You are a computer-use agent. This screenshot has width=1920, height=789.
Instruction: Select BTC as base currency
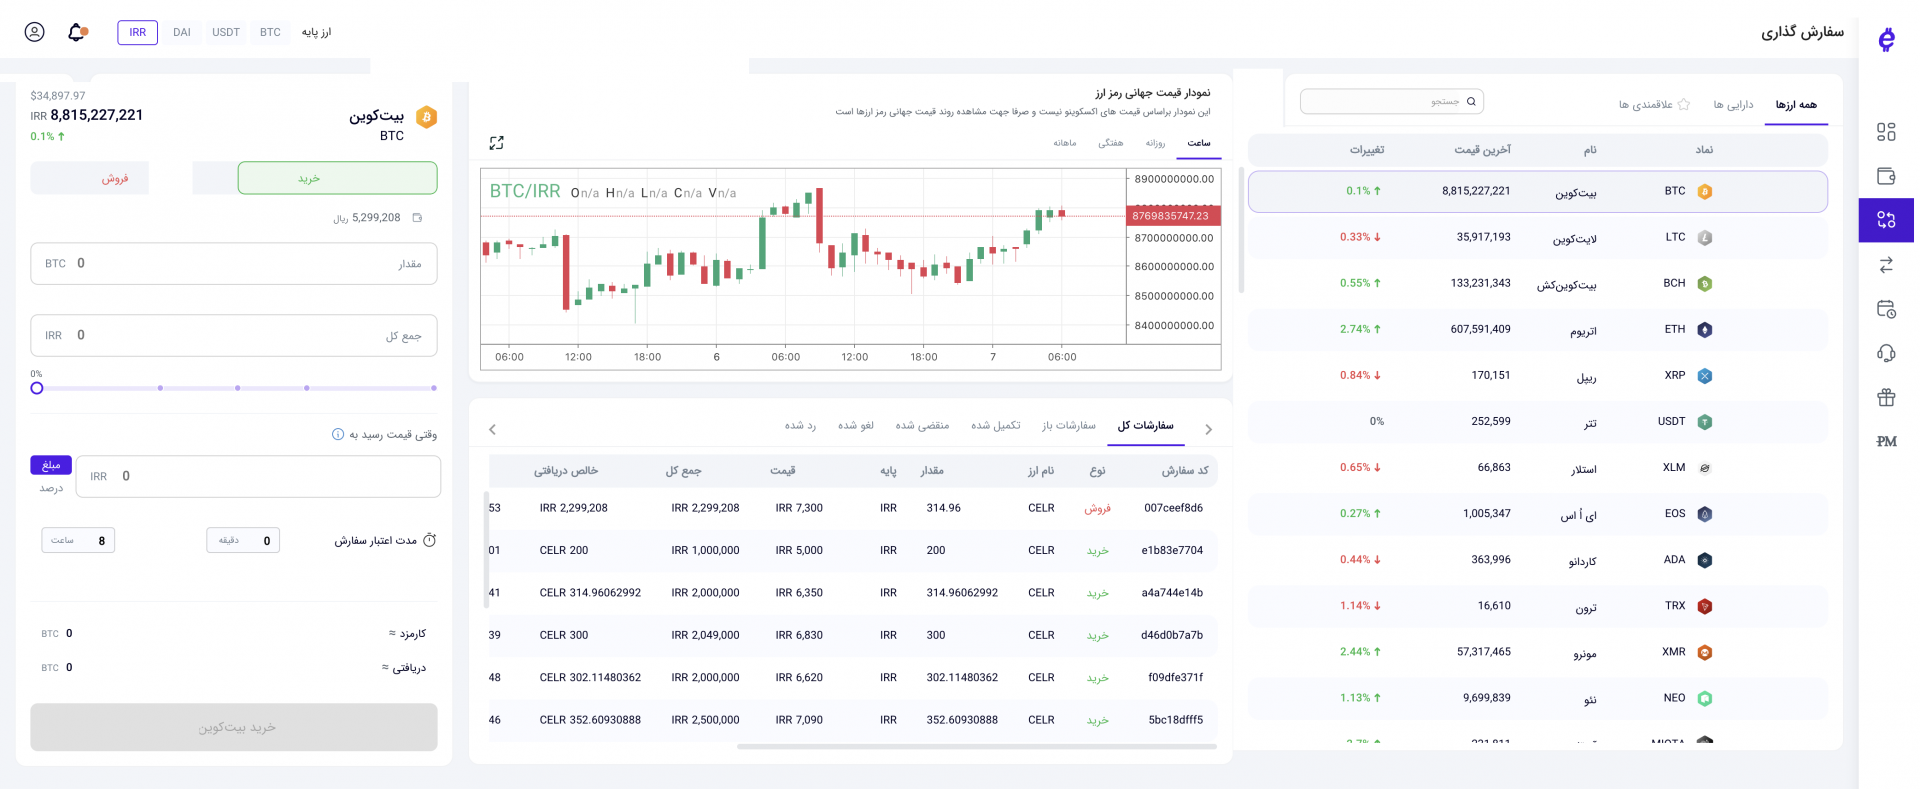point(270,32)
